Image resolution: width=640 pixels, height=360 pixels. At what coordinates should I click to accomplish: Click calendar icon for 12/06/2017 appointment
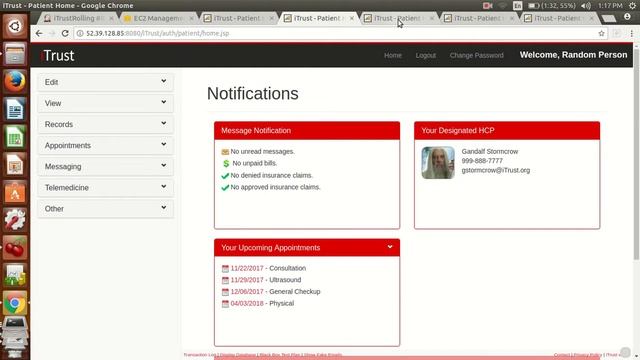pos(225,292)
